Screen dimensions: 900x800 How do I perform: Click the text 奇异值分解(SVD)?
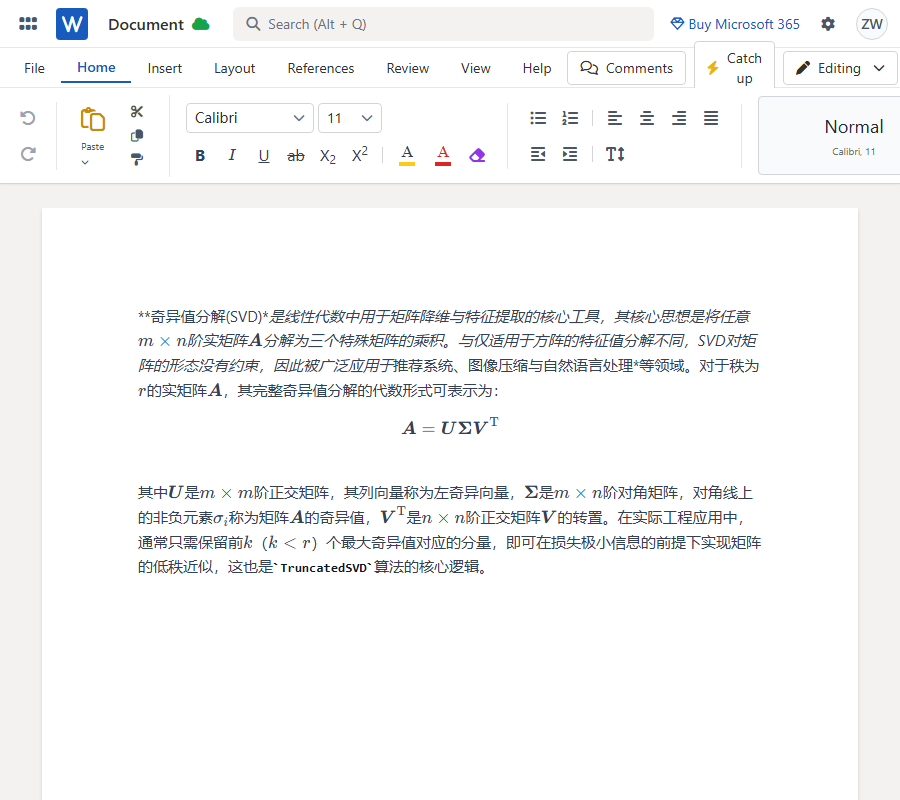205,317
